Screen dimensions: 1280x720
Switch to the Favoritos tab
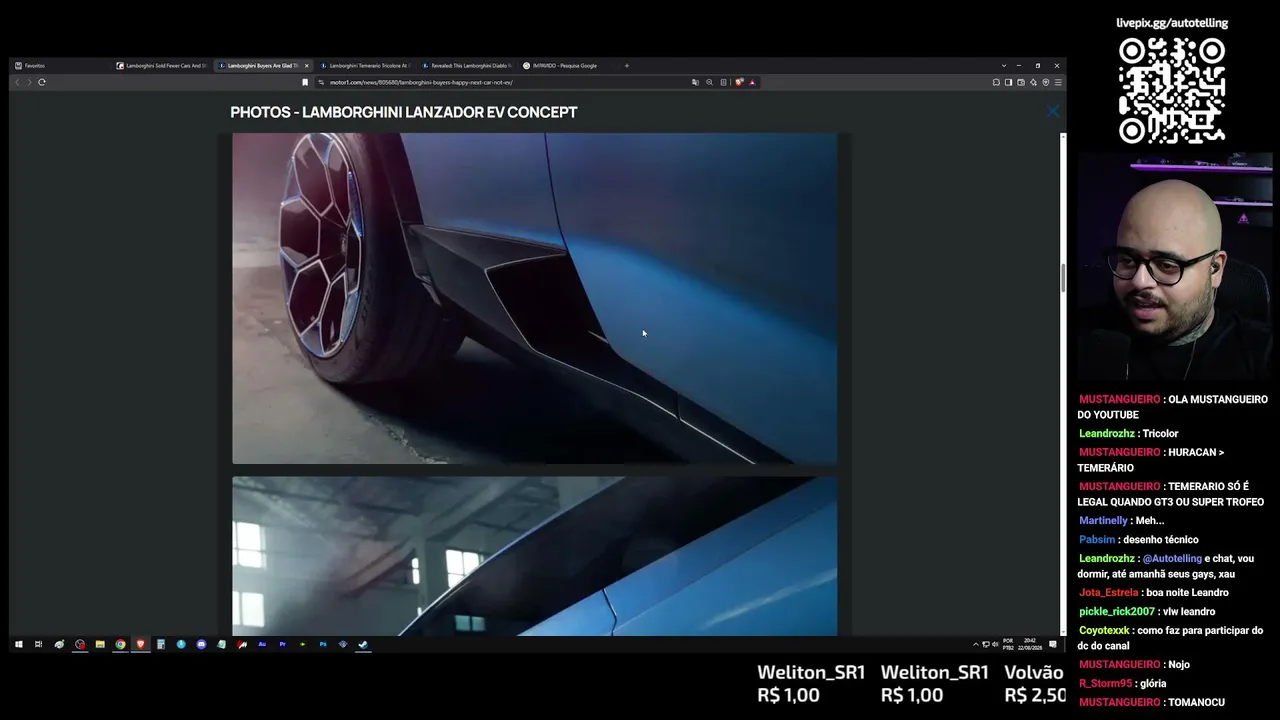60,66
